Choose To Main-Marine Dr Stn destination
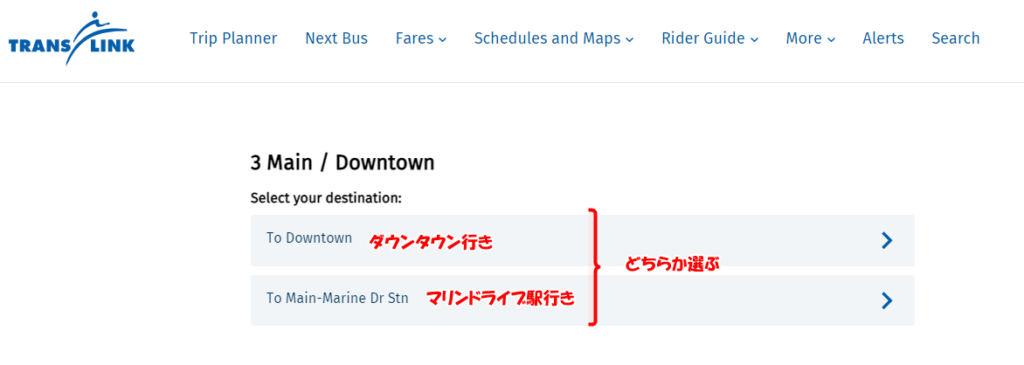 tap(583, 300)
